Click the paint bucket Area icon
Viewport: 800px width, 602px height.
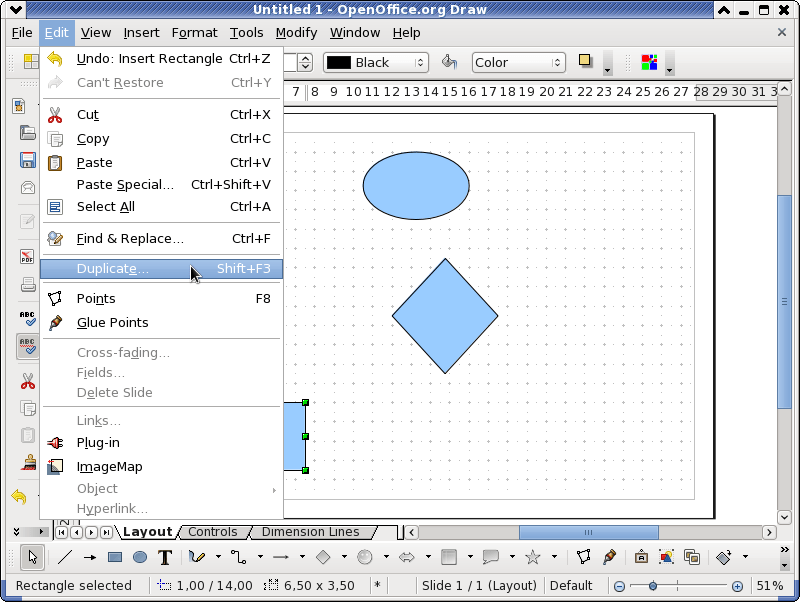tap(449, 62)
